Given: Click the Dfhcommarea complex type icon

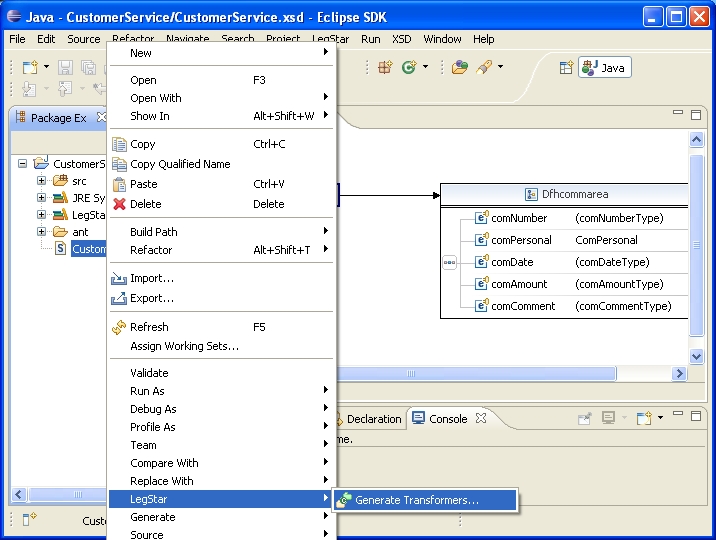Looking at the screenshot, I should [x=531, y=194].
